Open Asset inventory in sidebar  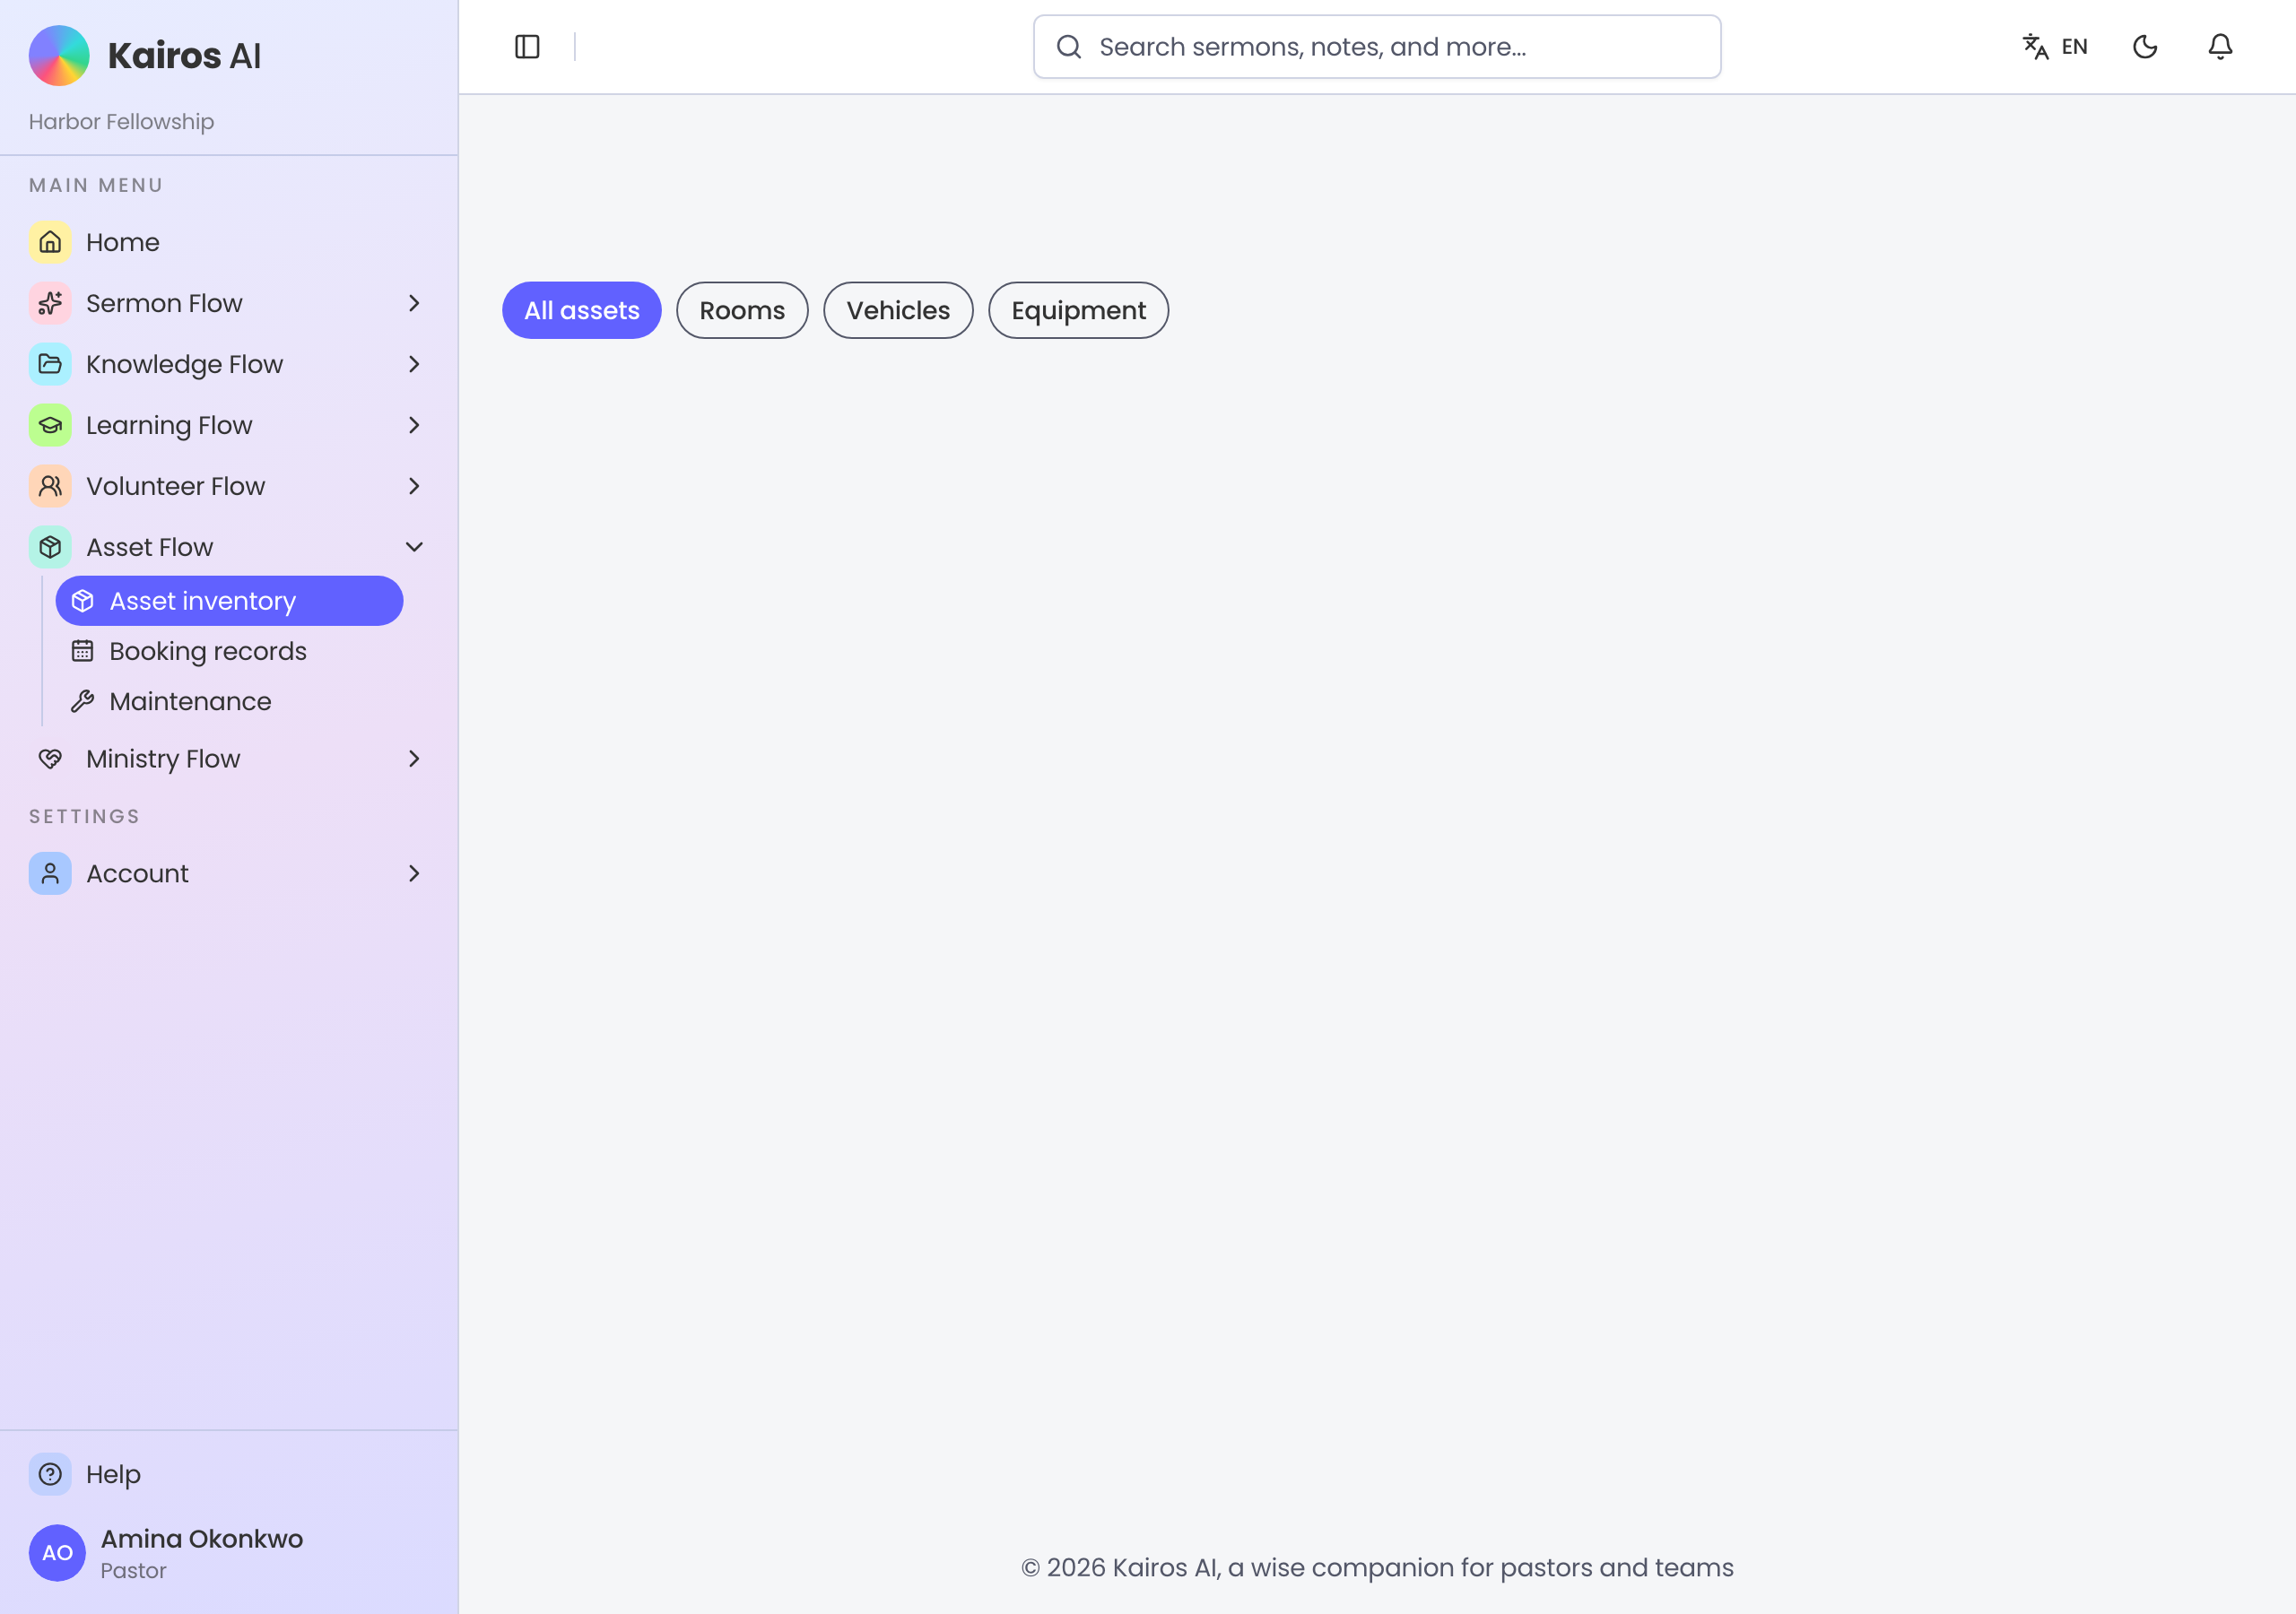(x=229, y=601)
